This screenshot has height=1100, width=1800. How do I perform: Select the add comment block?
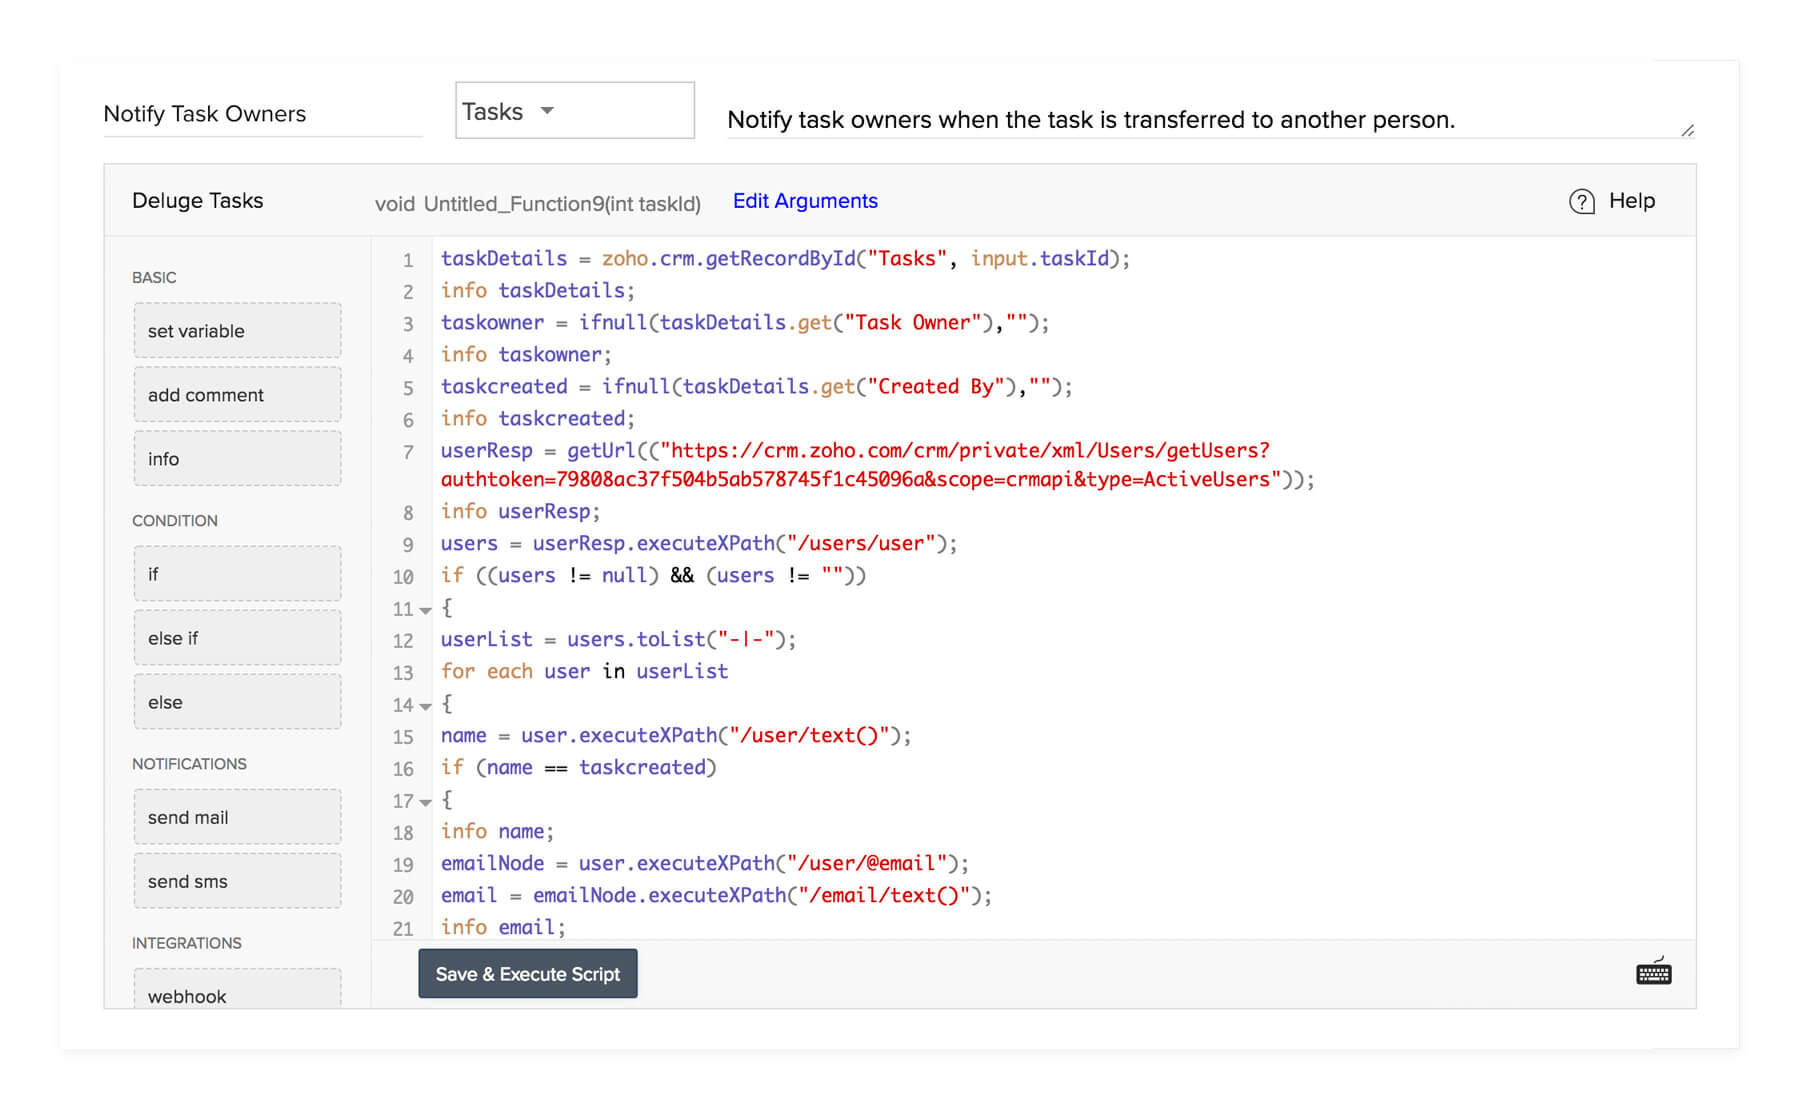(237, 395)
